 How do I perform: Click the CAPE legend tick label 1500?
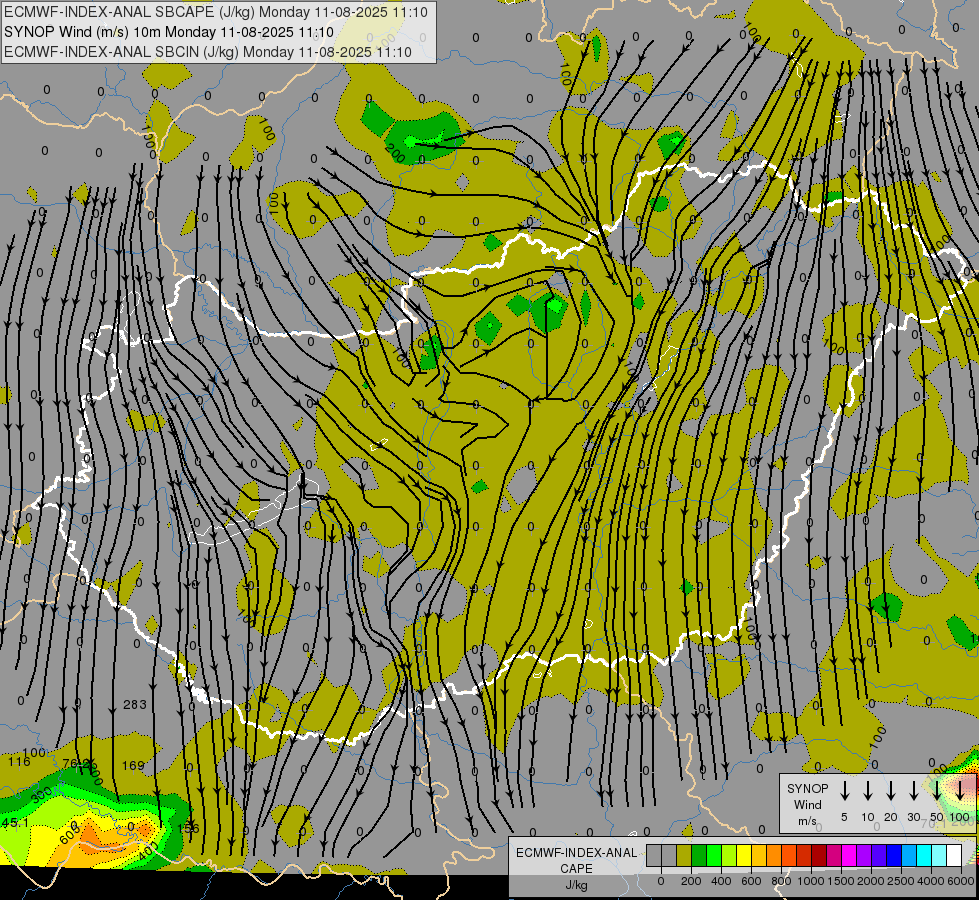tap(840, 881)
